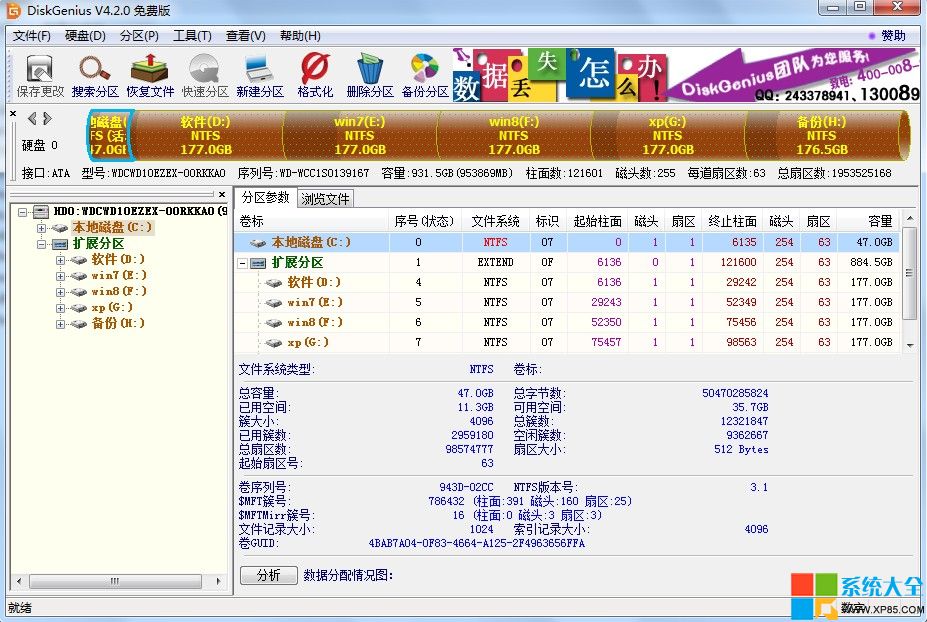Viewport: 927px width, 622px height.
Task: Open the 硬盘(D) menu
Action: click(x=85, y=36)
